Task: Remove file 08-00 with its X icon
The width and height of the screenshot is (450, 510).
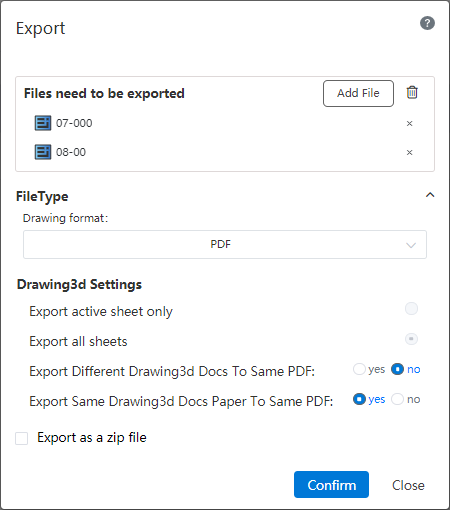Action: 410,153
